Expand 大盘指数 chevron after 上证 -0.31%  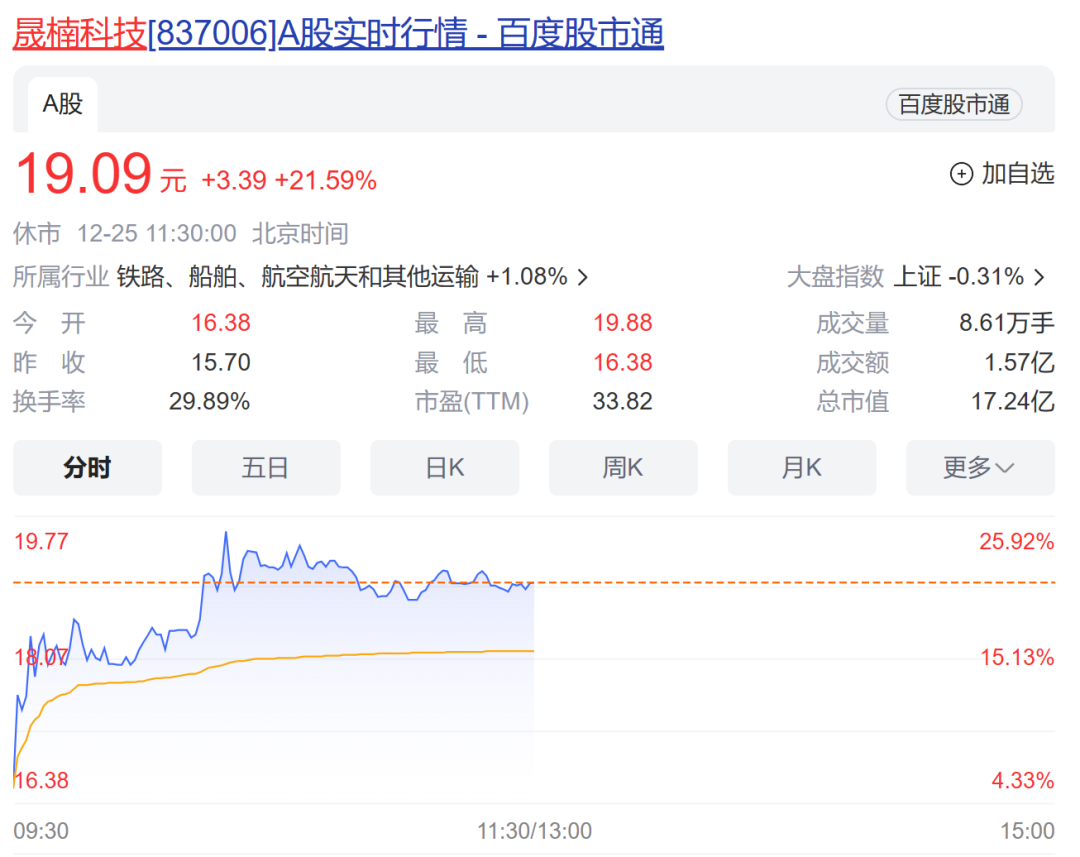coord(1039,278)
